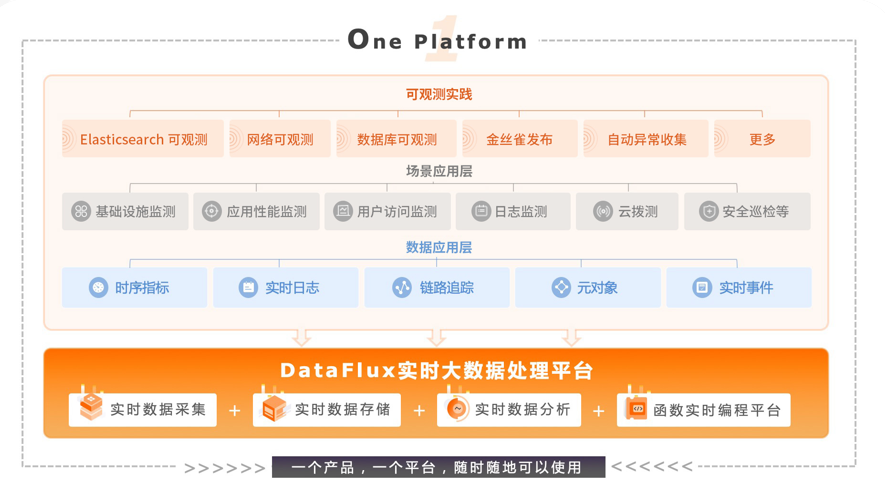
Task: Click the 用户访问监测 chart icon
Action: pos(343,211)
